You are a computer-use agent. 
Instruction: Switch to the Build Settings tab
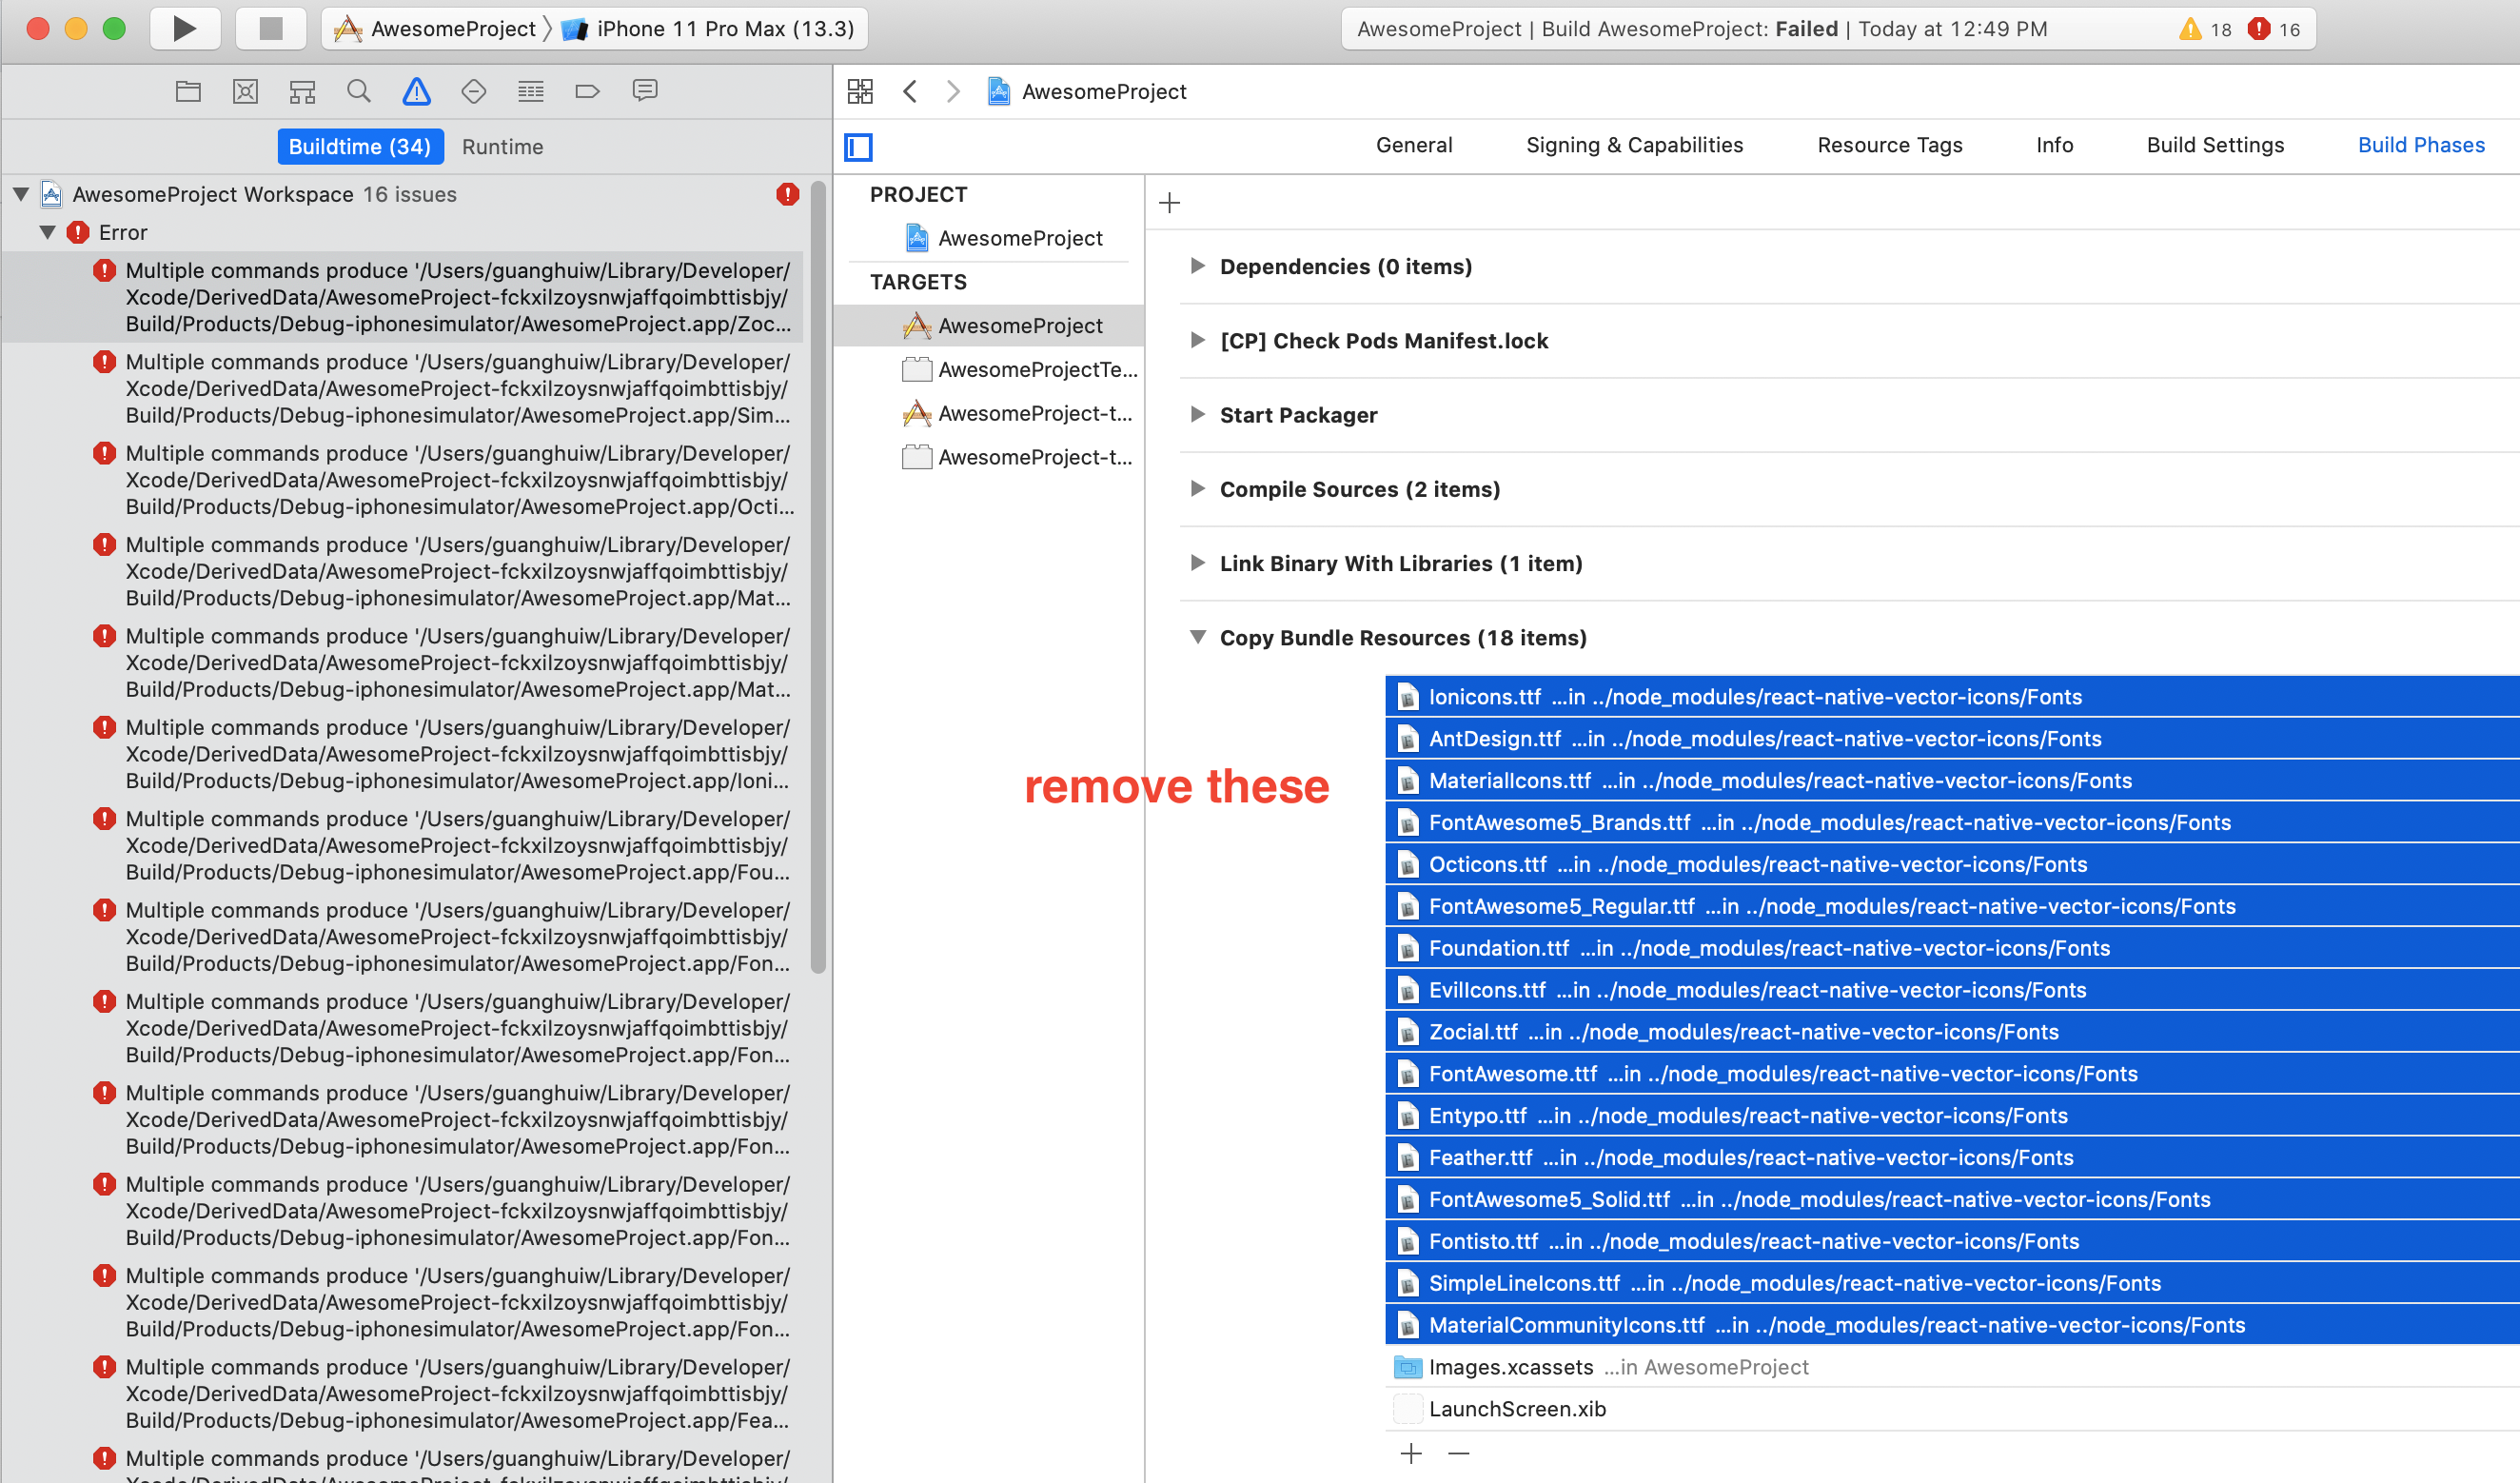(2214, 145)
